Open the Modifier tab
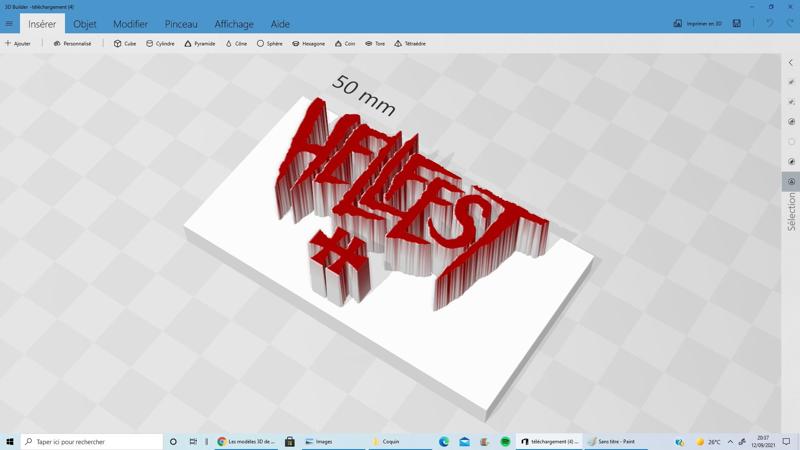Viewport: 800px width, 450px height. point(130,24)
